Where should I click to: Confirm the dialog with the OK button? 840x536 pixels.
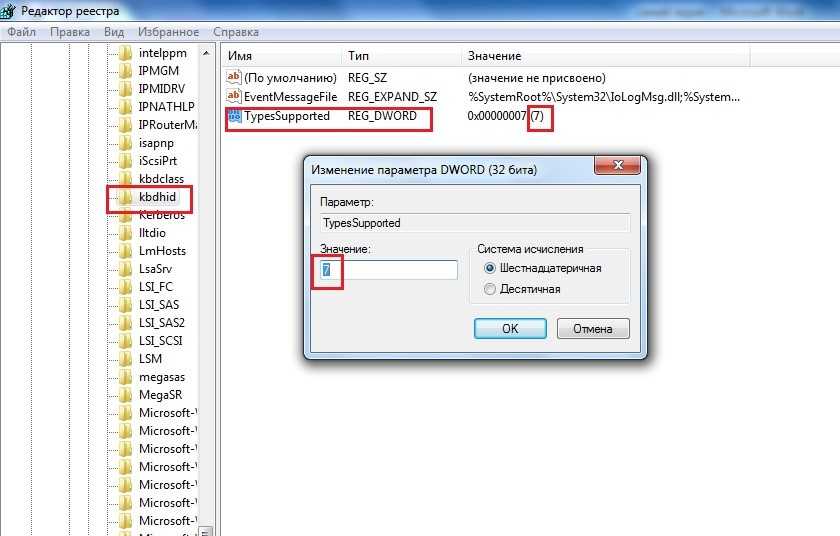coord(510,328)
